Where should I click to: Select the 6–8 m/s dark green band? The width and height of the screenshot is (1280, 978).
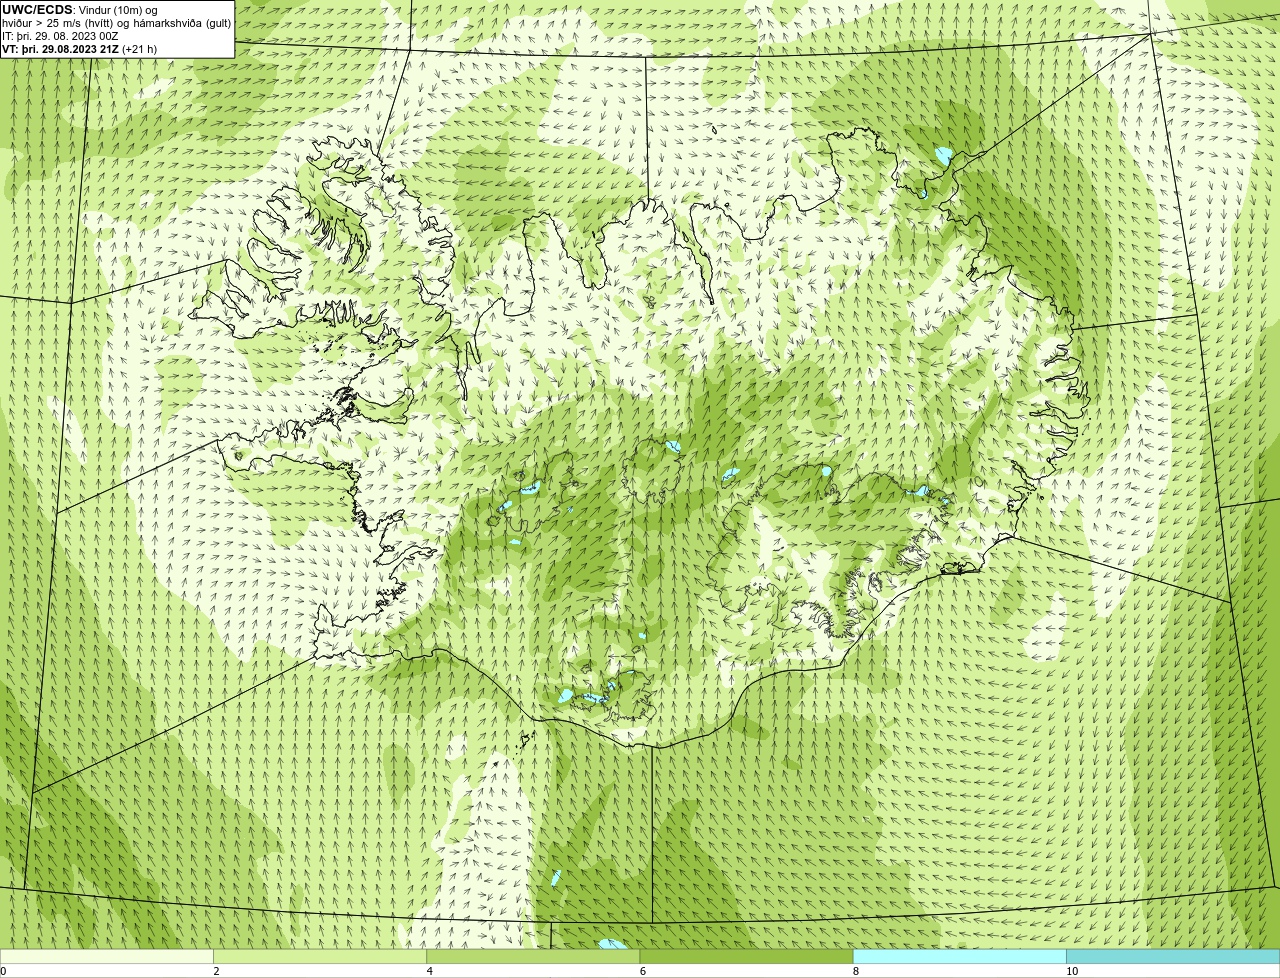pos(746,956)
